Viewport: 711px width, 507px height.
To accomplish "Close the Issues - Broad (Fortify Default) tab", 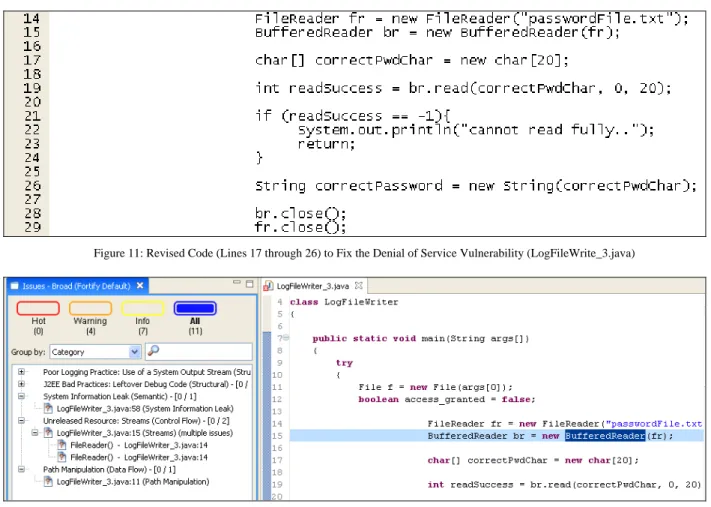I will (x=140, y=286).
